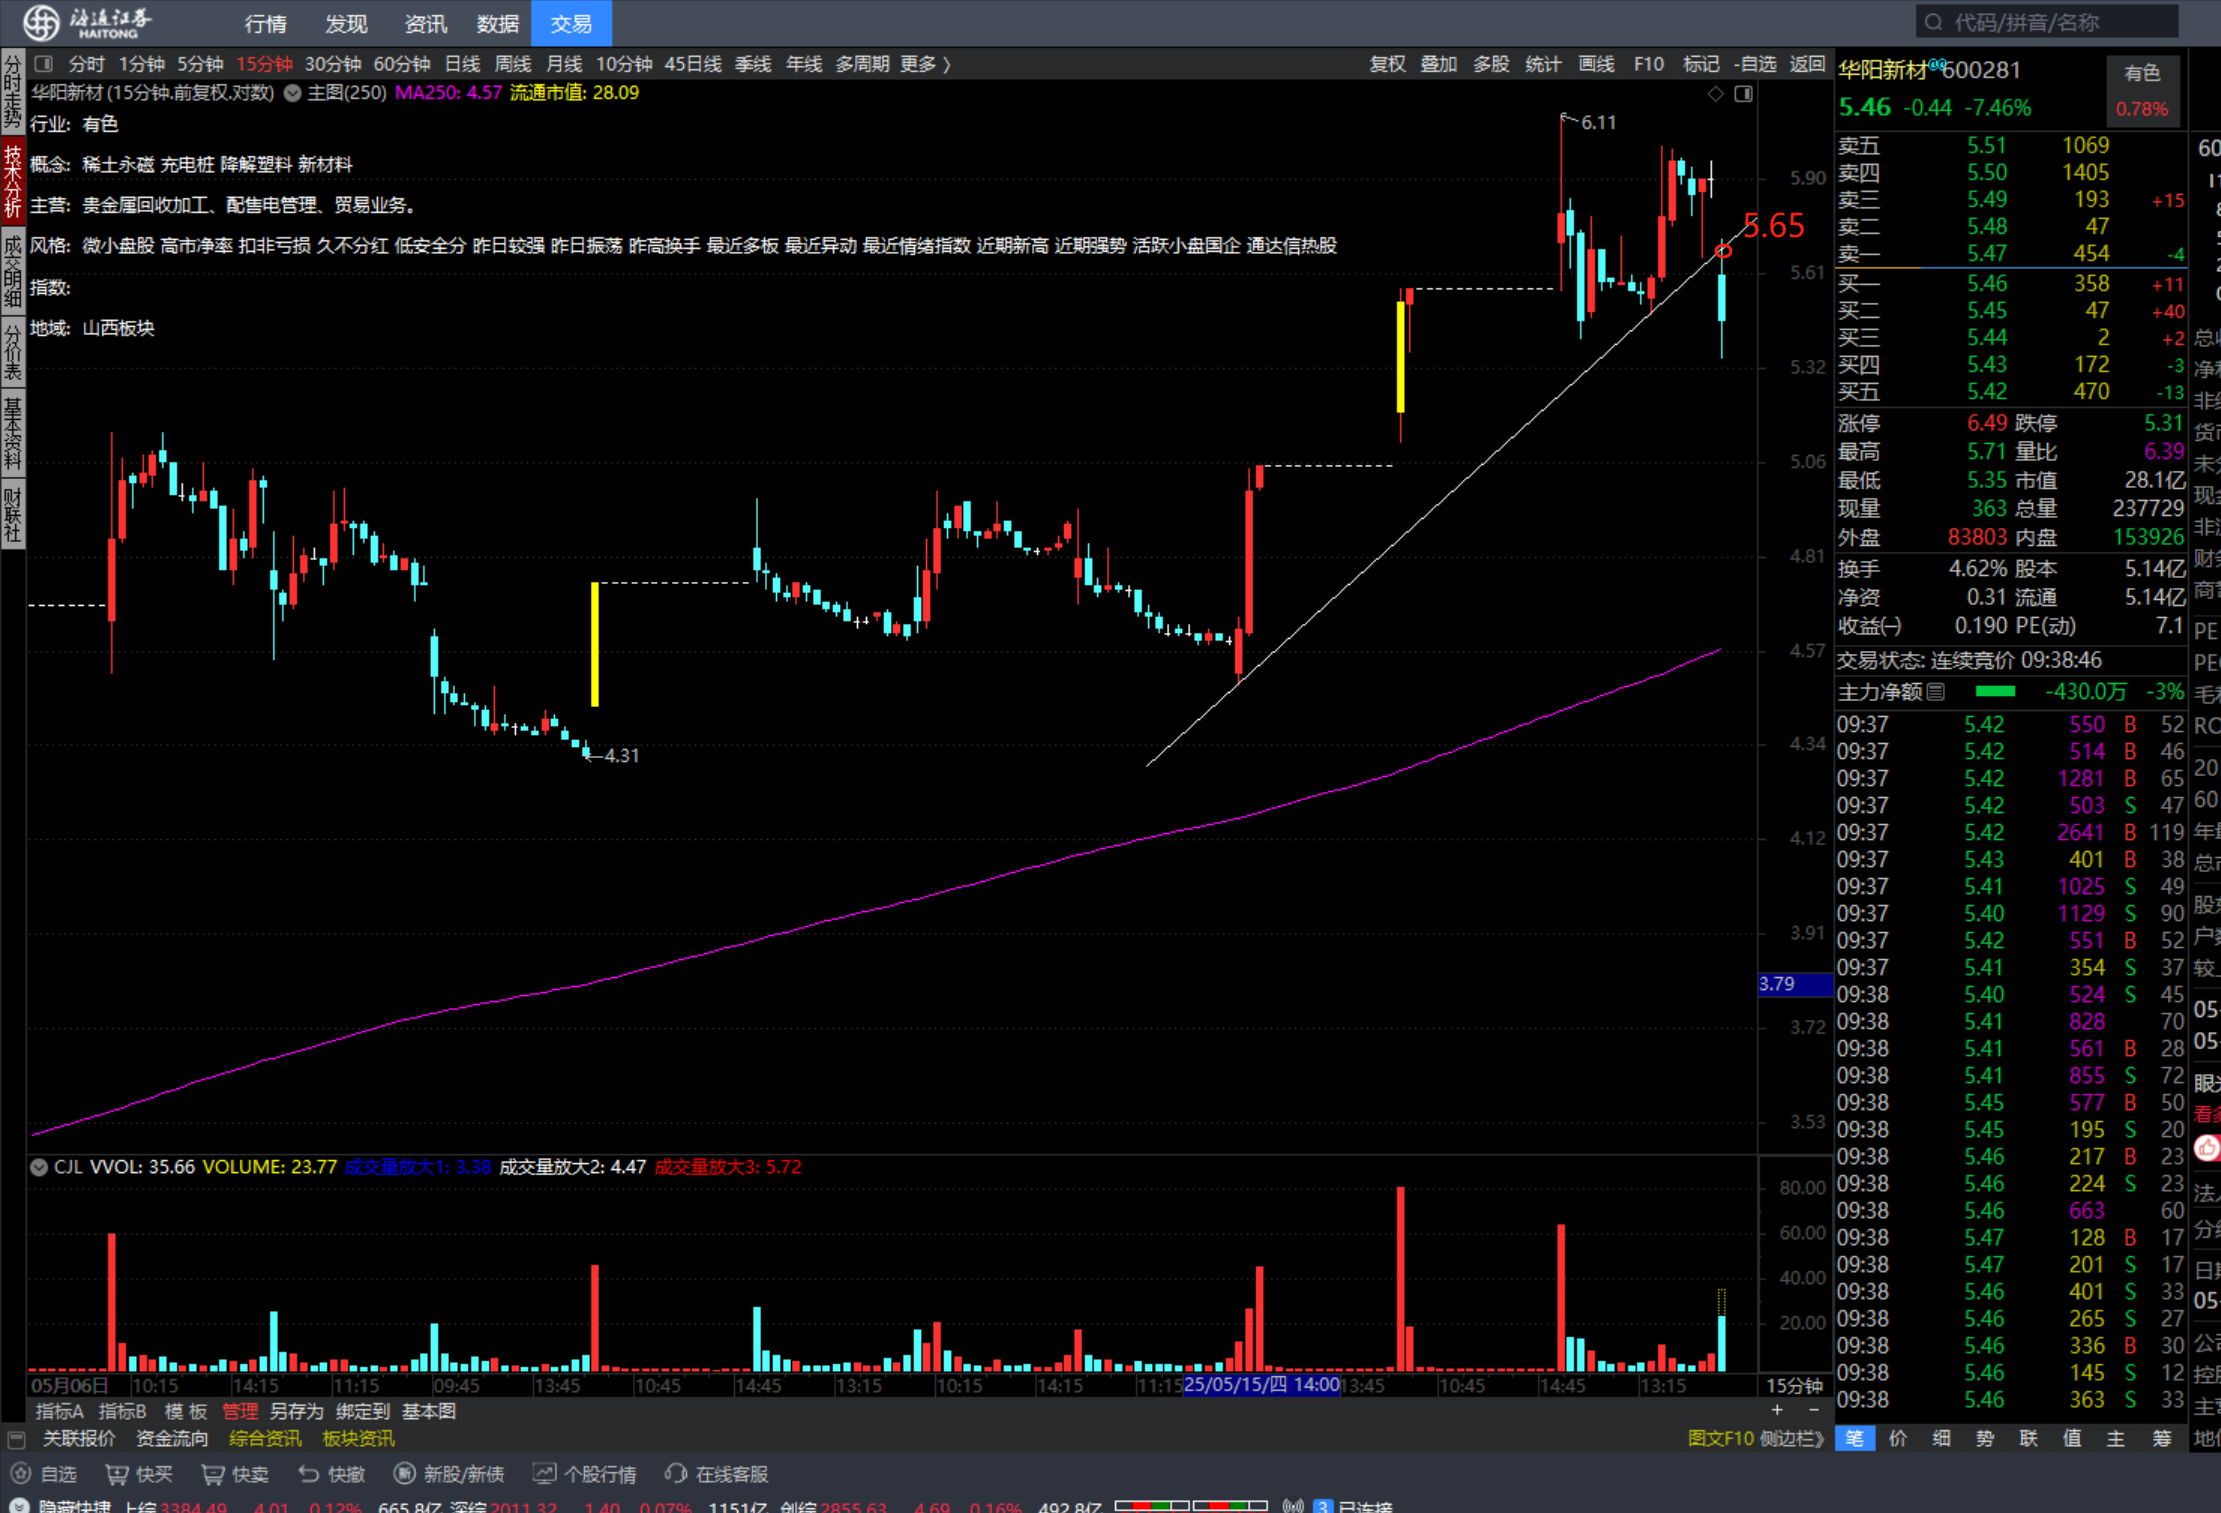This screenshot has height=1513, width=2221.
Task: Click the 代码/拼音/名称 search field
Action: [x=2045, y=22]
